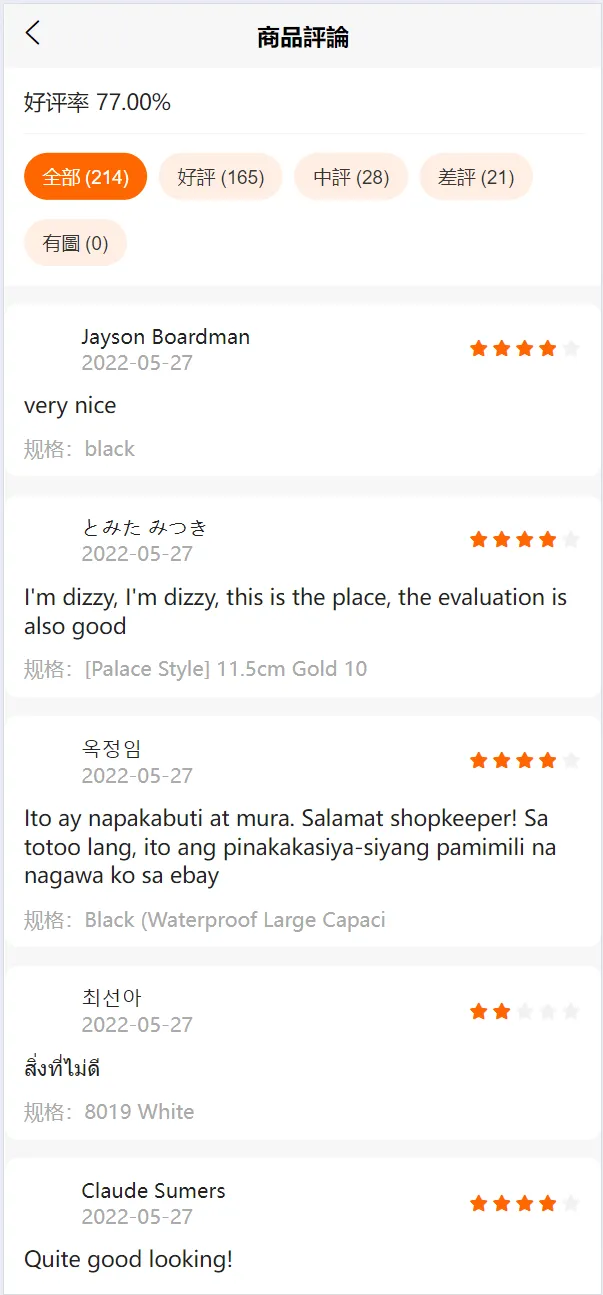Open the Tagalog review by 옥정임

click(x=290, y=847)
